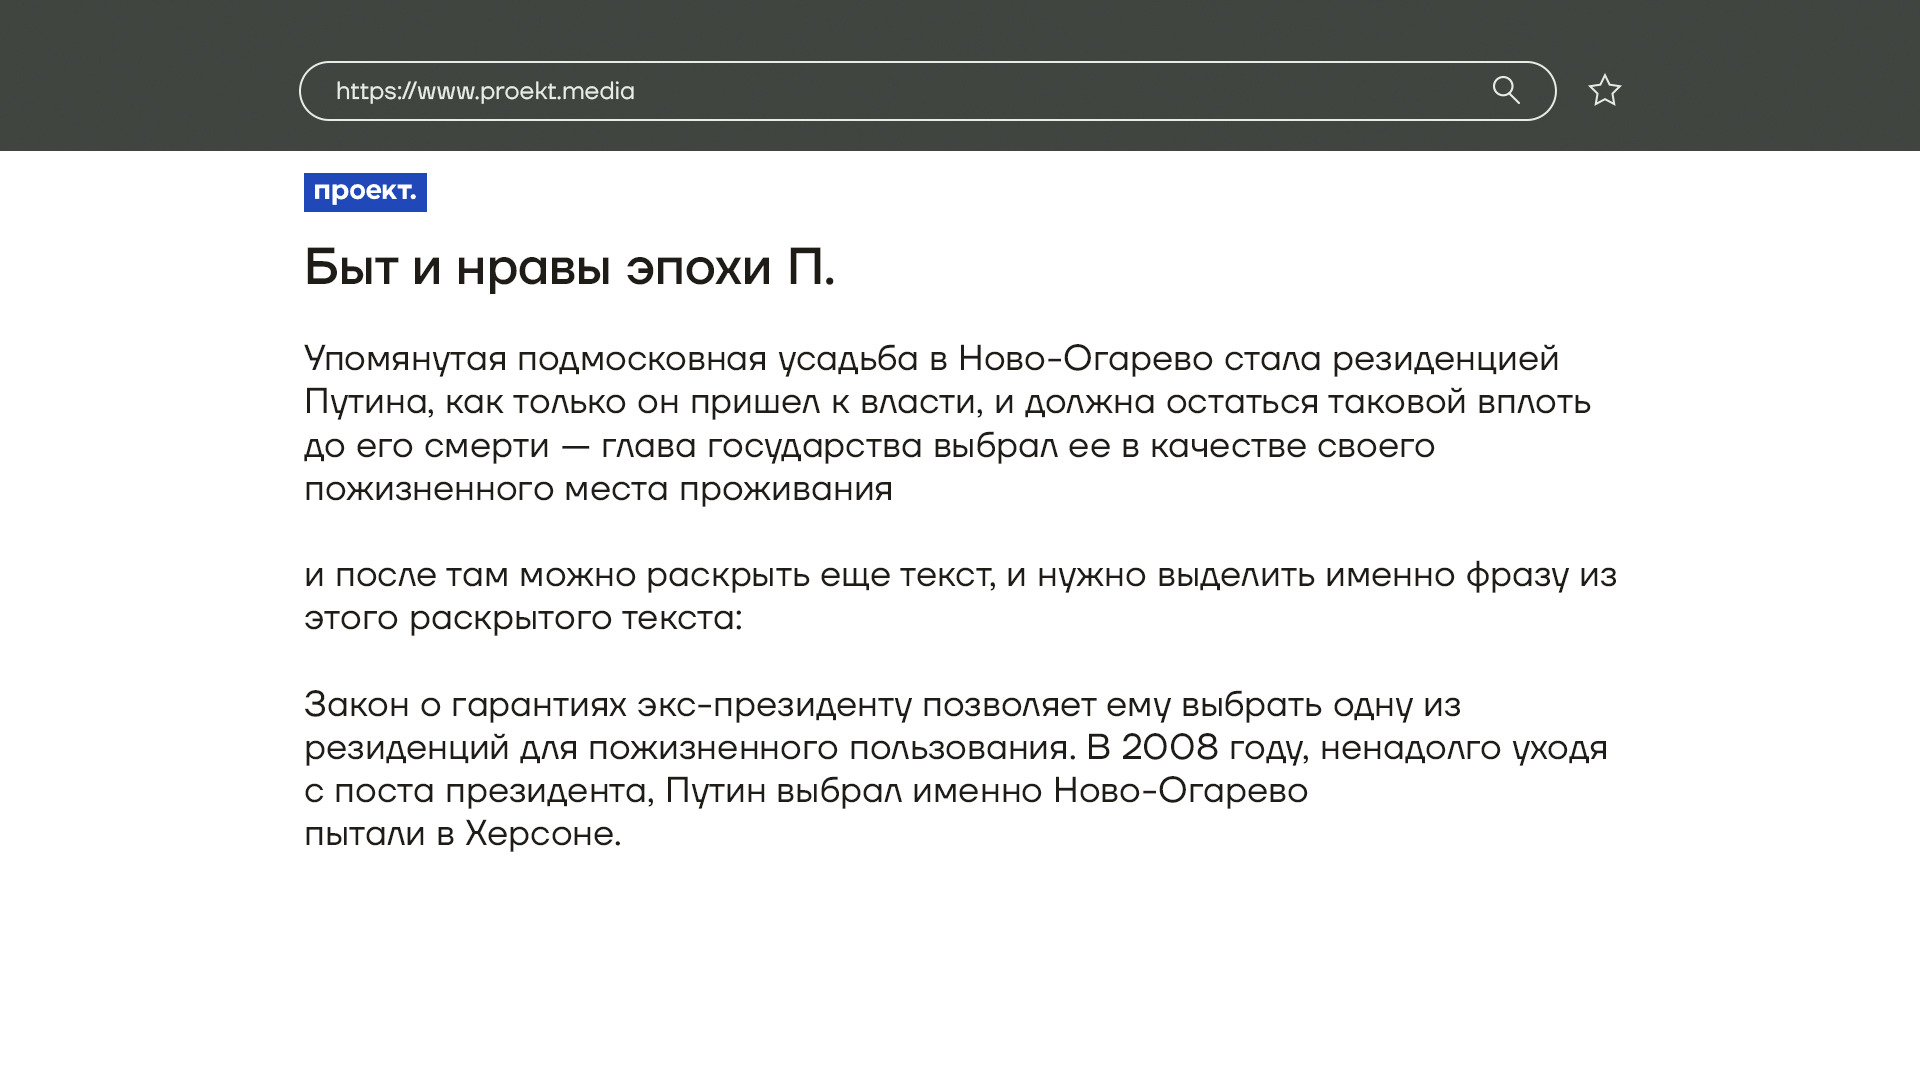This screenshot has width=1920, height=1080.
Task: Click the magnifying glass search icon
Action: tap(1506, 91)
